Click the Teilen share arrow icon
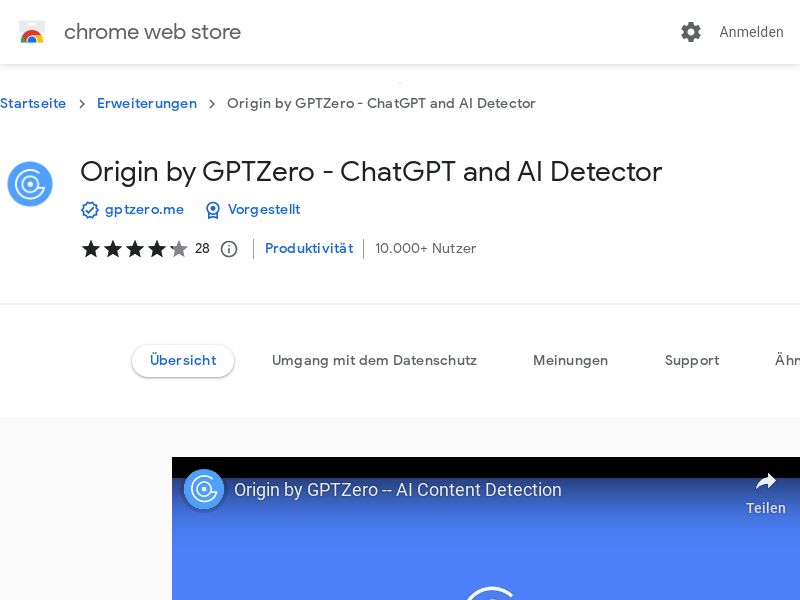 coord(766,481)
